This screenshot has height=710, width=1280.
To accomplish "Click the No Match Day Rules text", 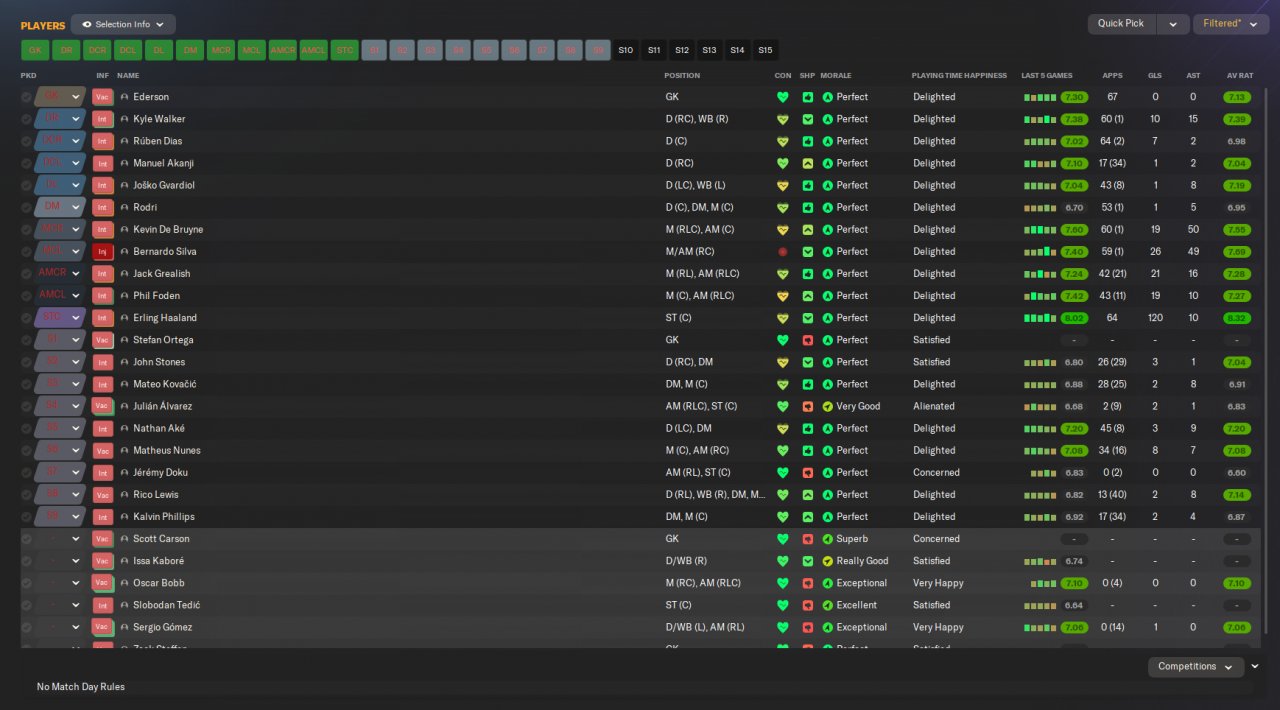I will point(81,687).
